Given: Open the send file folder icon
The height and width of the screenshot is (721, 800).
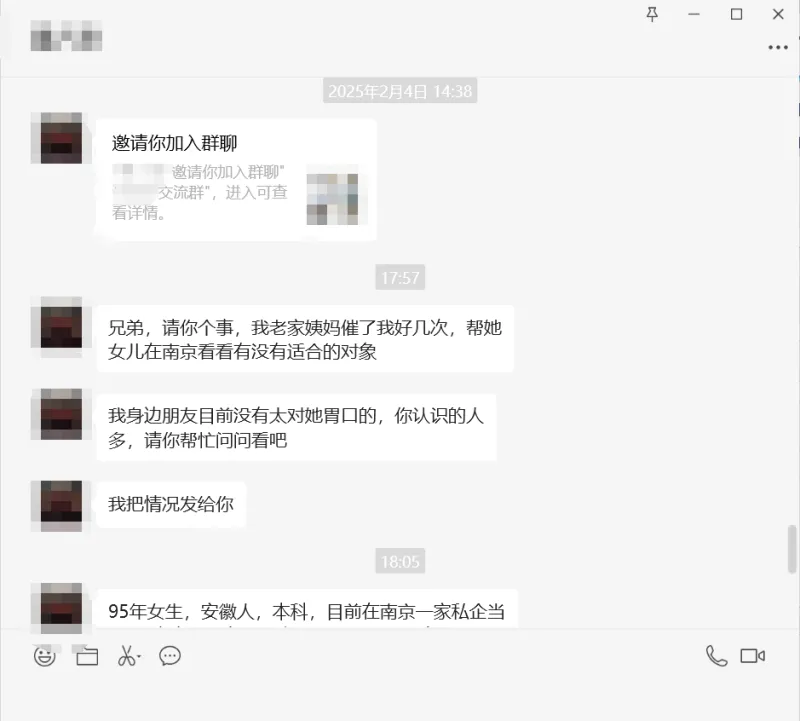Looking at the screenshot, I should (87, 656).
